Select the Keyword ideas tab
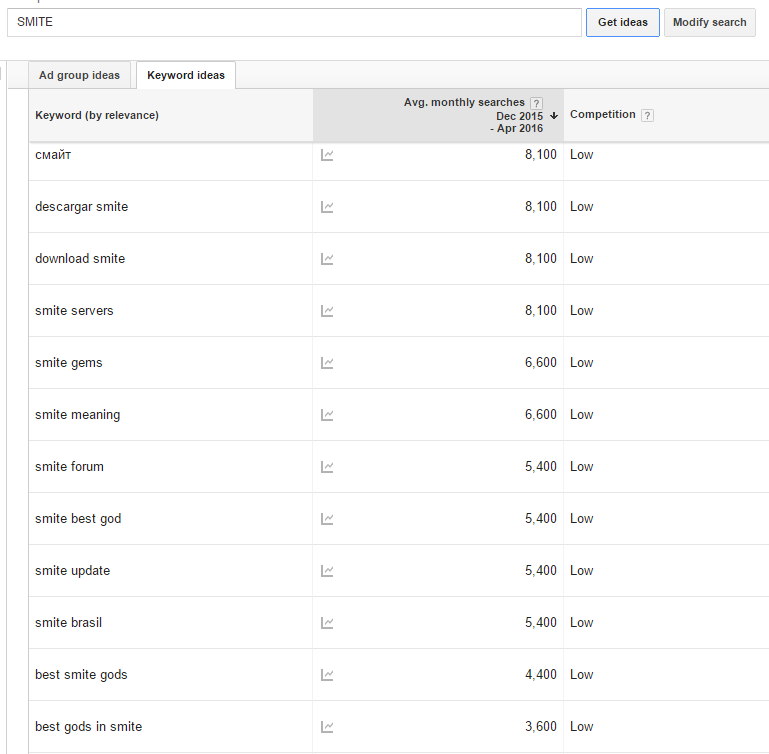This screenshot has width=769, height=754. pos(186,76)
